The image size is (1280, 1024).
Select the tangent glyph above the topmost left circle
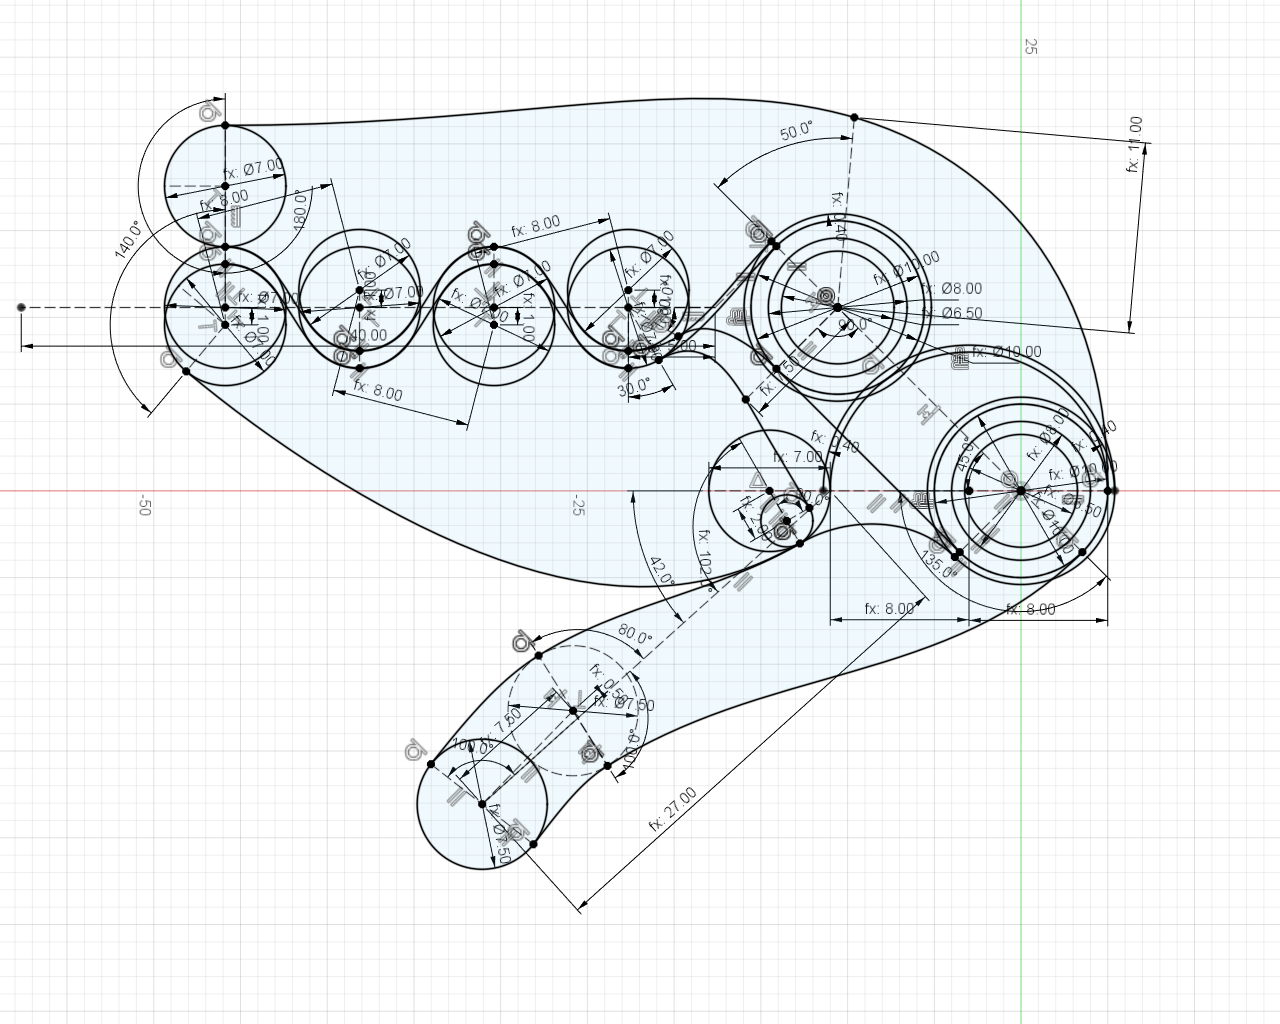[x=209, y=112]
